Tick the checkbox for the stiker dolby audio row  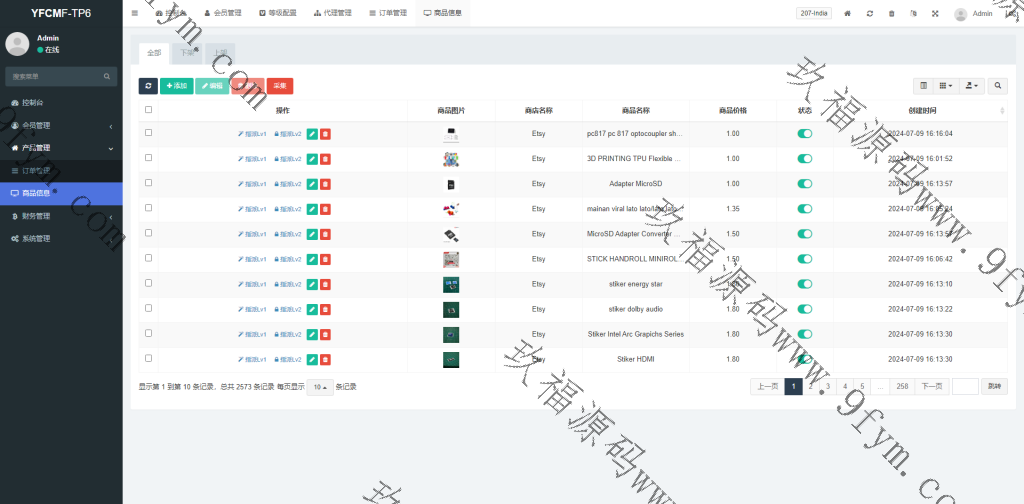(149, 308)
